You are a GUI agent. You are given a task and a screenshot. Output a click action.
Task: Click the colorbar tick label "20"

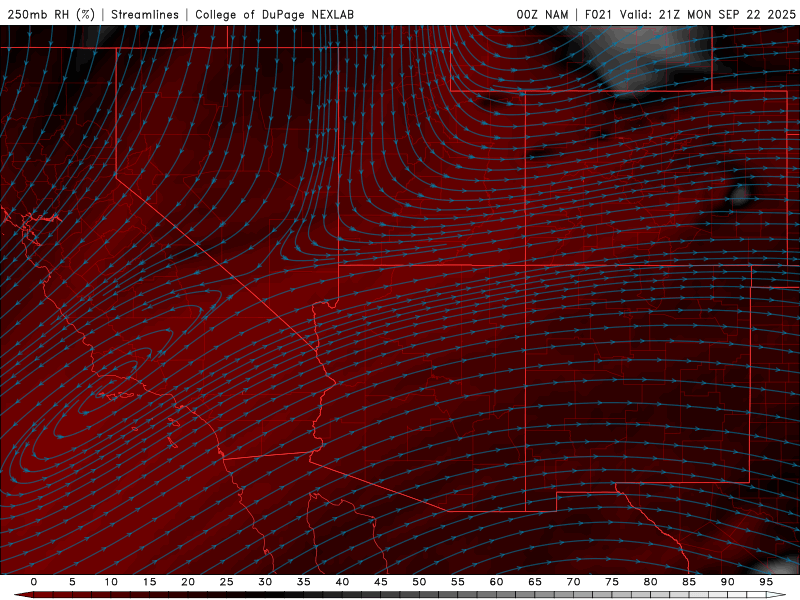pos(188,582)
